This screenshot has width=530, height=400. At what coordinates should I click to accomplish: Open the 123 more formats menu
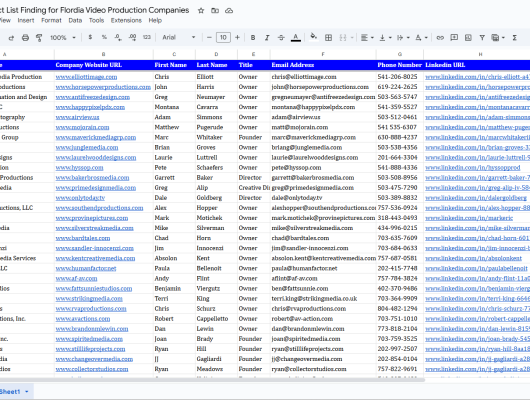pyautogui.click(x=147, y=37)
